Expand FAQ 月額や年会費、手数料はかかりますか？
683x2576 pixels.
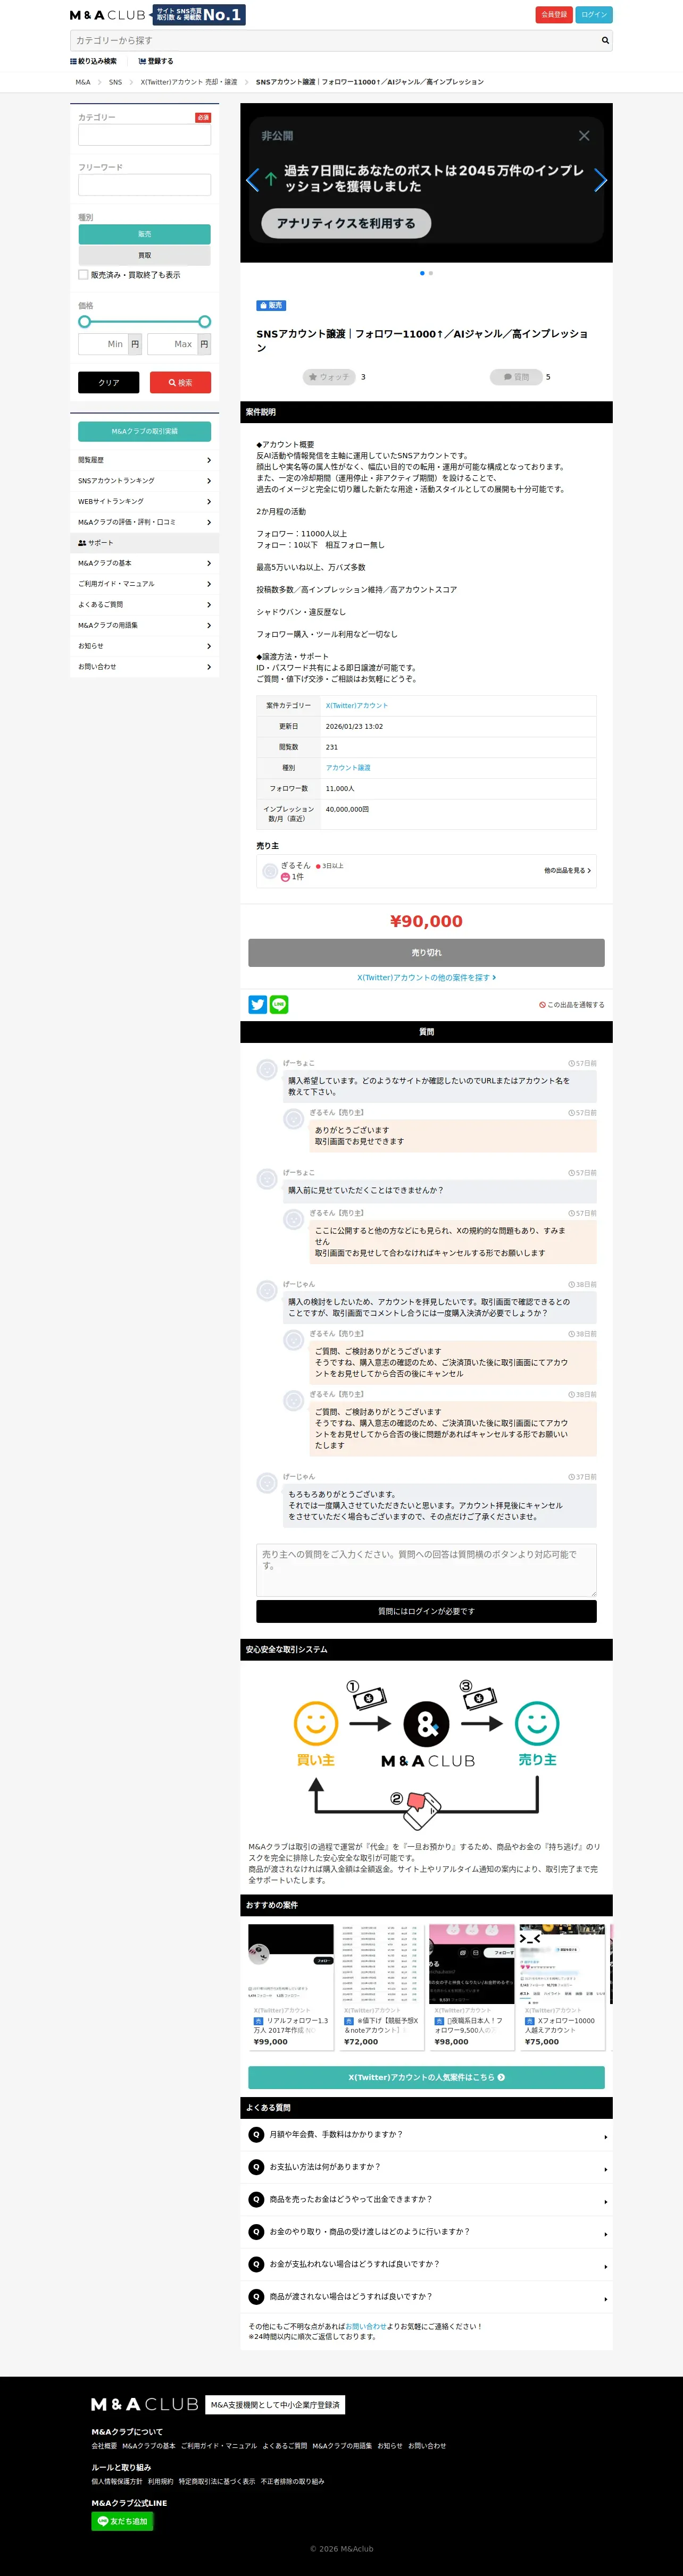click(x=426, y=2134)
